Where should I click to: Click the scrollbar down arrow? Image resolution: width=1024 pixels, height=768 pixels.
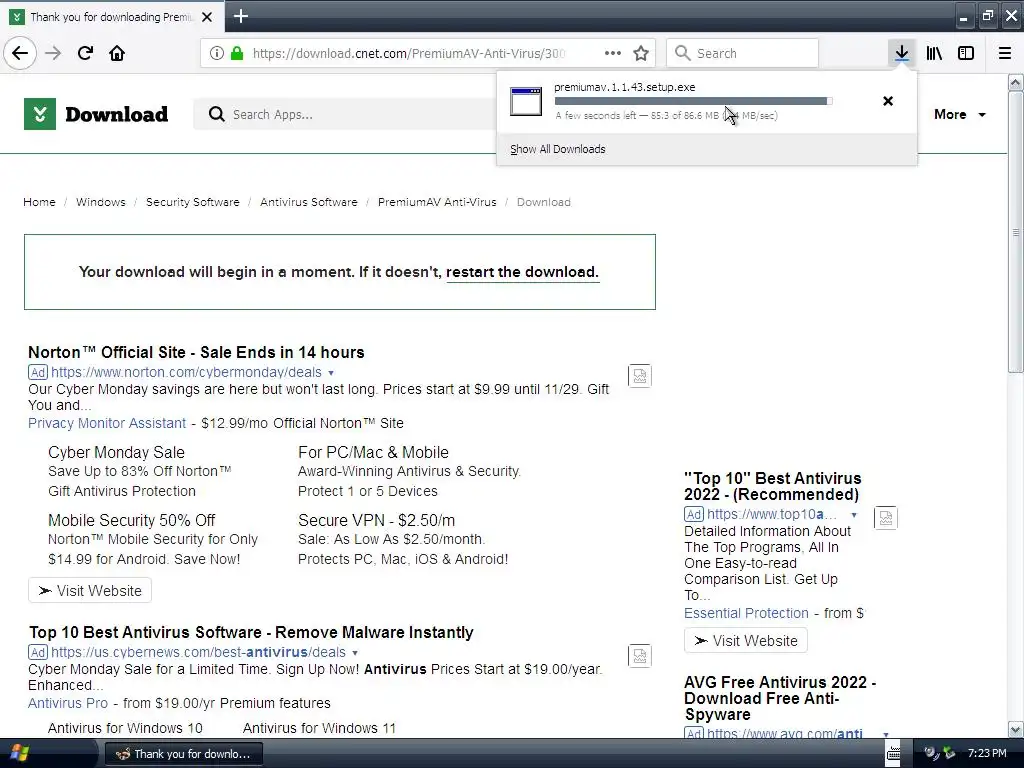(1015, 729)
